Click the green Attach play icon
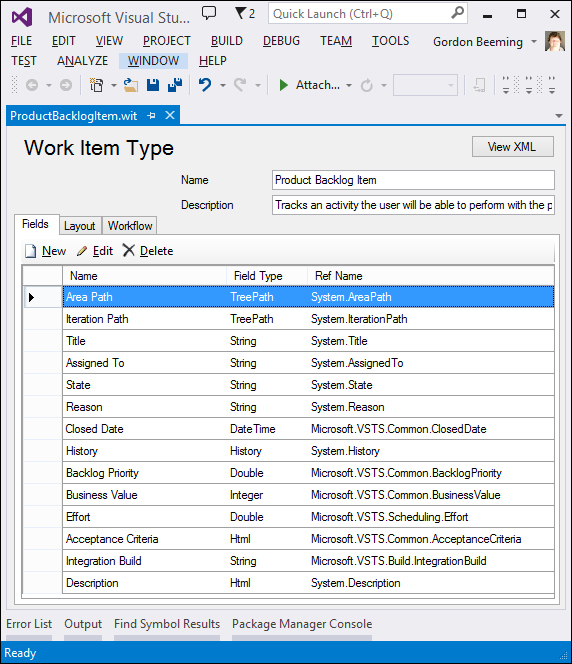572x664 pixels. [x=284, y=85]
